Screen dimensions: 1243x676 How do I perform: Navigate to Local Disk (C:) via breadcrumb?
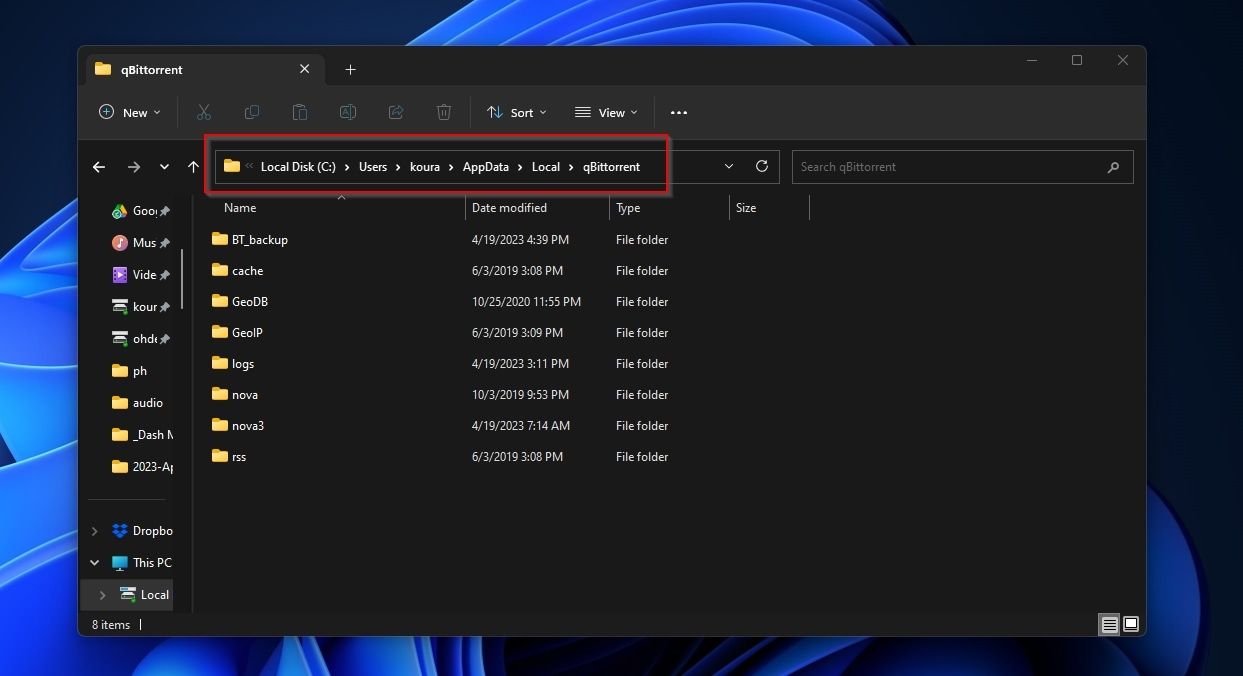[297, 166]
